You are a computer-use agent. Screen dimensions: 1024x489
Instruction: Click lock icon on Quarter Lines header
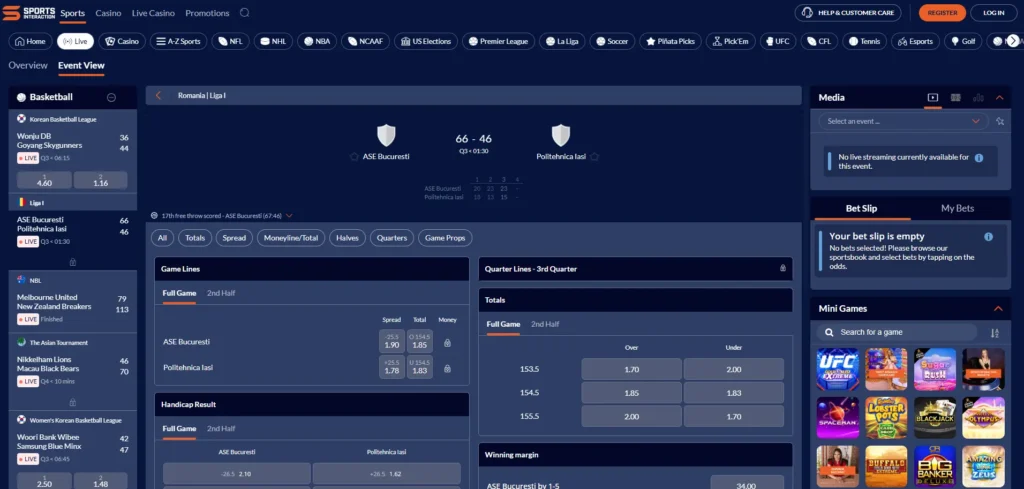(x=782, y=268)
